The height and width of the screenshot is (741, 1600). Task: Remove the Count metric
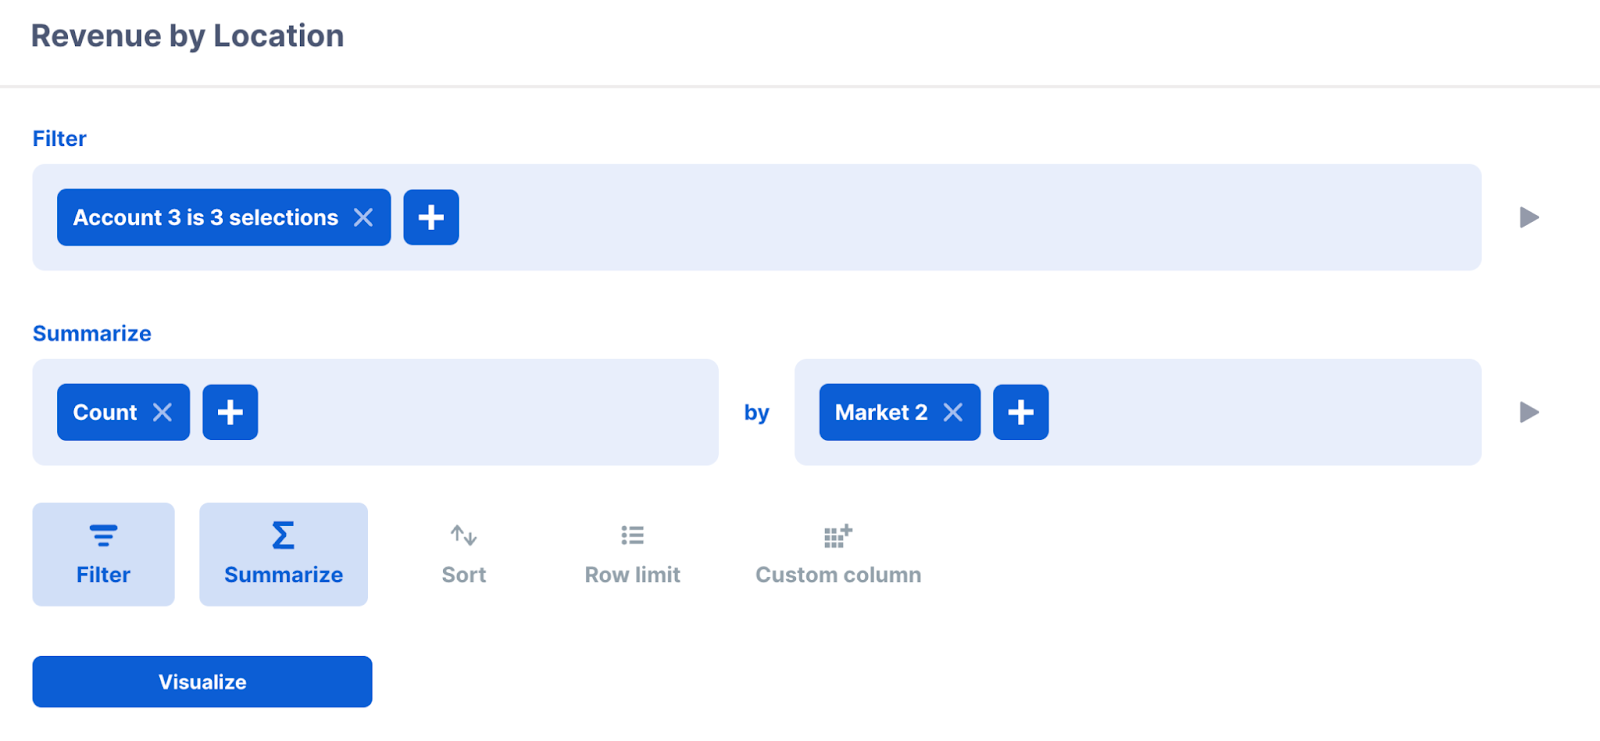pyautogui.click(x=162, y=412)
